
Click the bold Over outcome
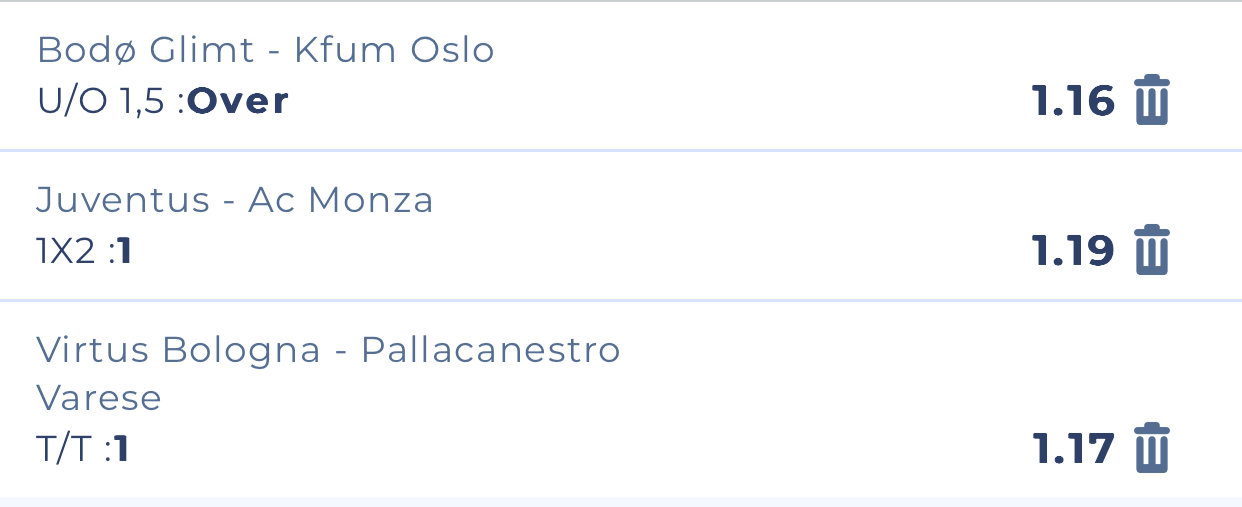click(238, 101)
